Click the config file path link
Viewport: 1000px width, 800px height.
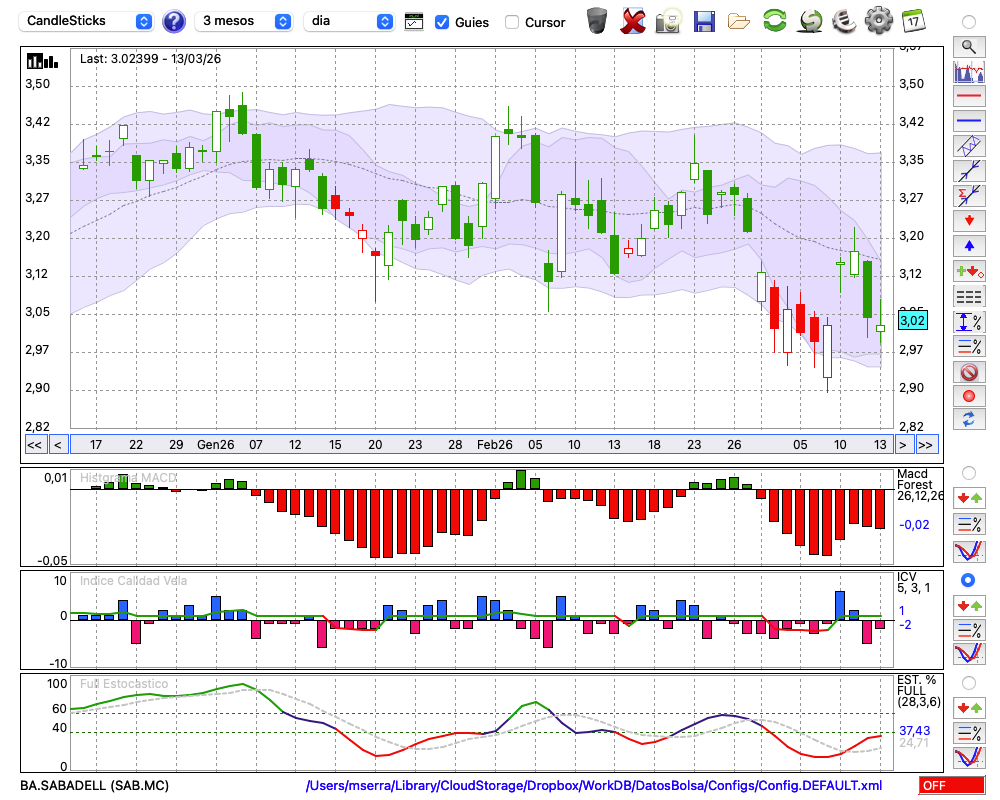point(594,786)
